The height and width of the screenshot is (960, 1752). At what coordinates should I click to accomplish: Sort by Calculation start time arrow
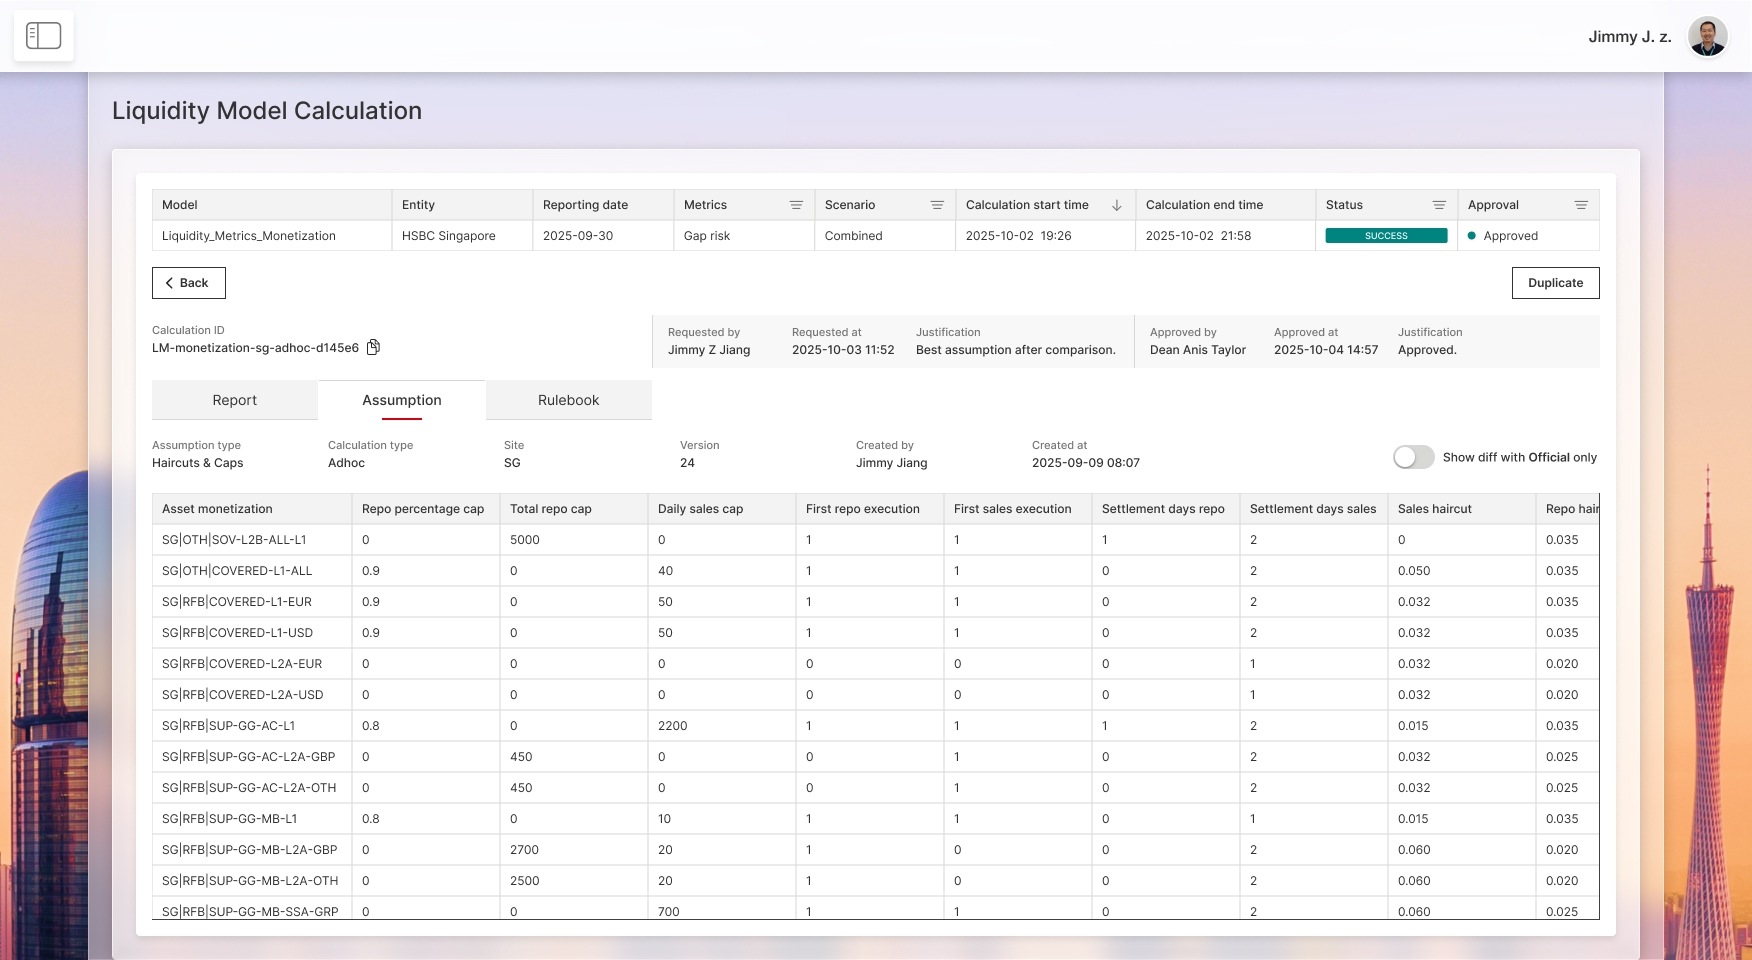point(1117,205)
